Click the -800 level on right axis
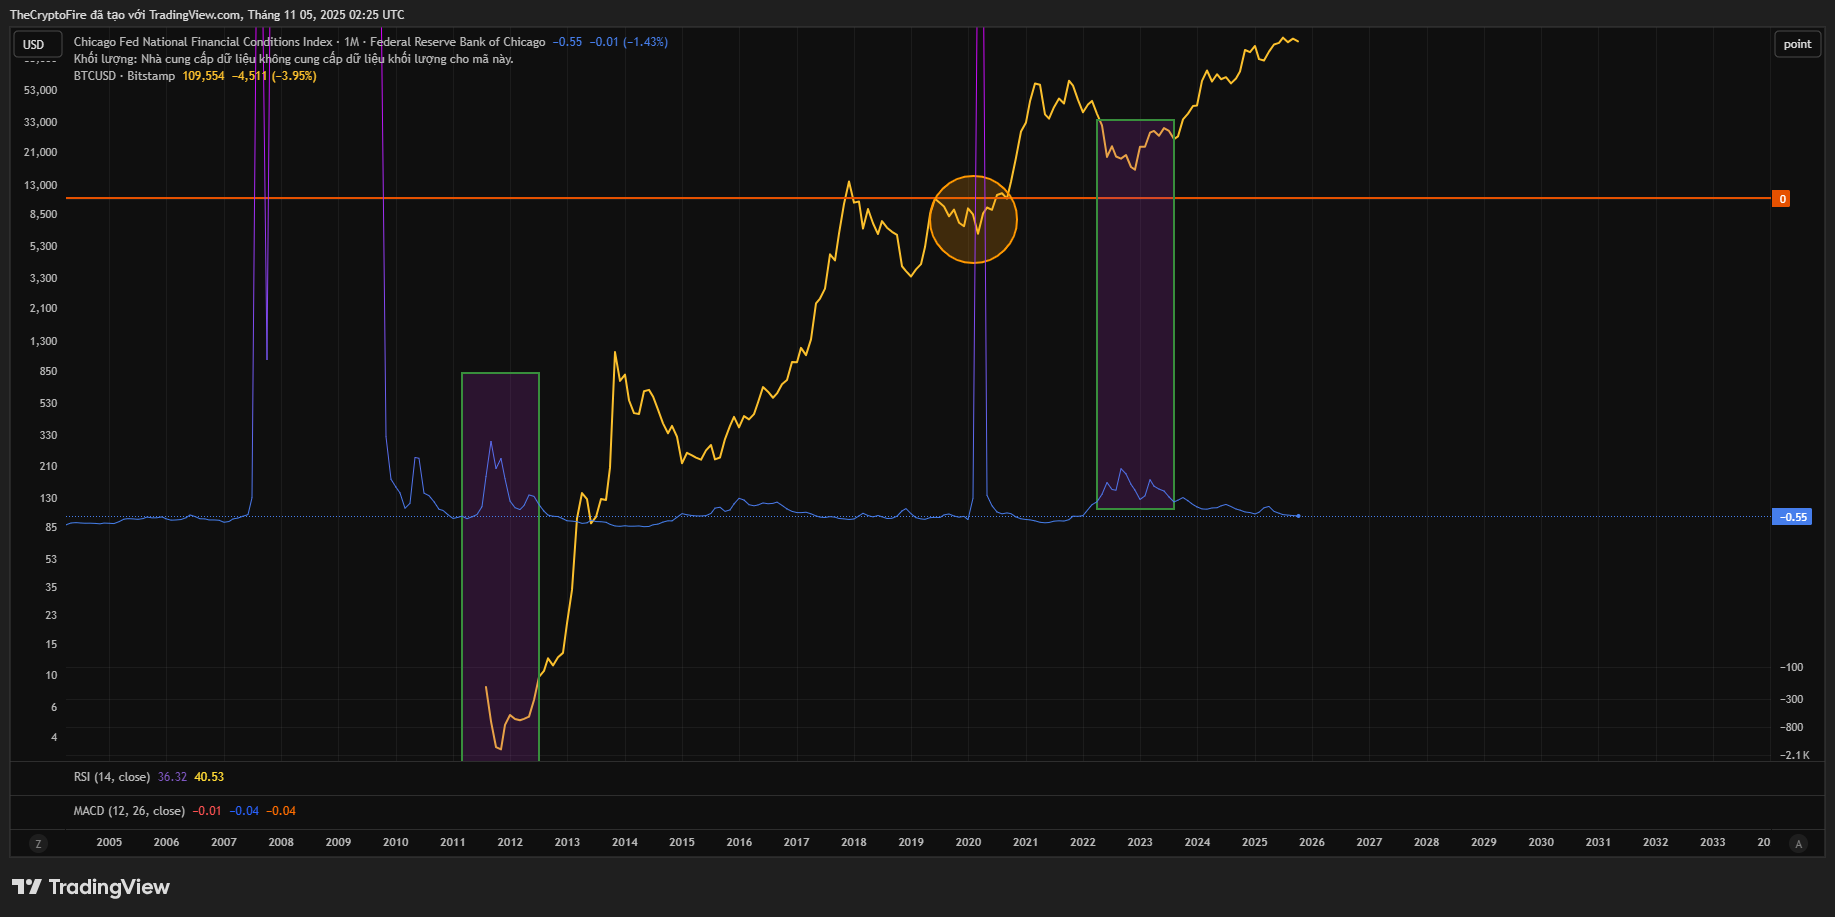1835x917 pixels. [1792, 727]
